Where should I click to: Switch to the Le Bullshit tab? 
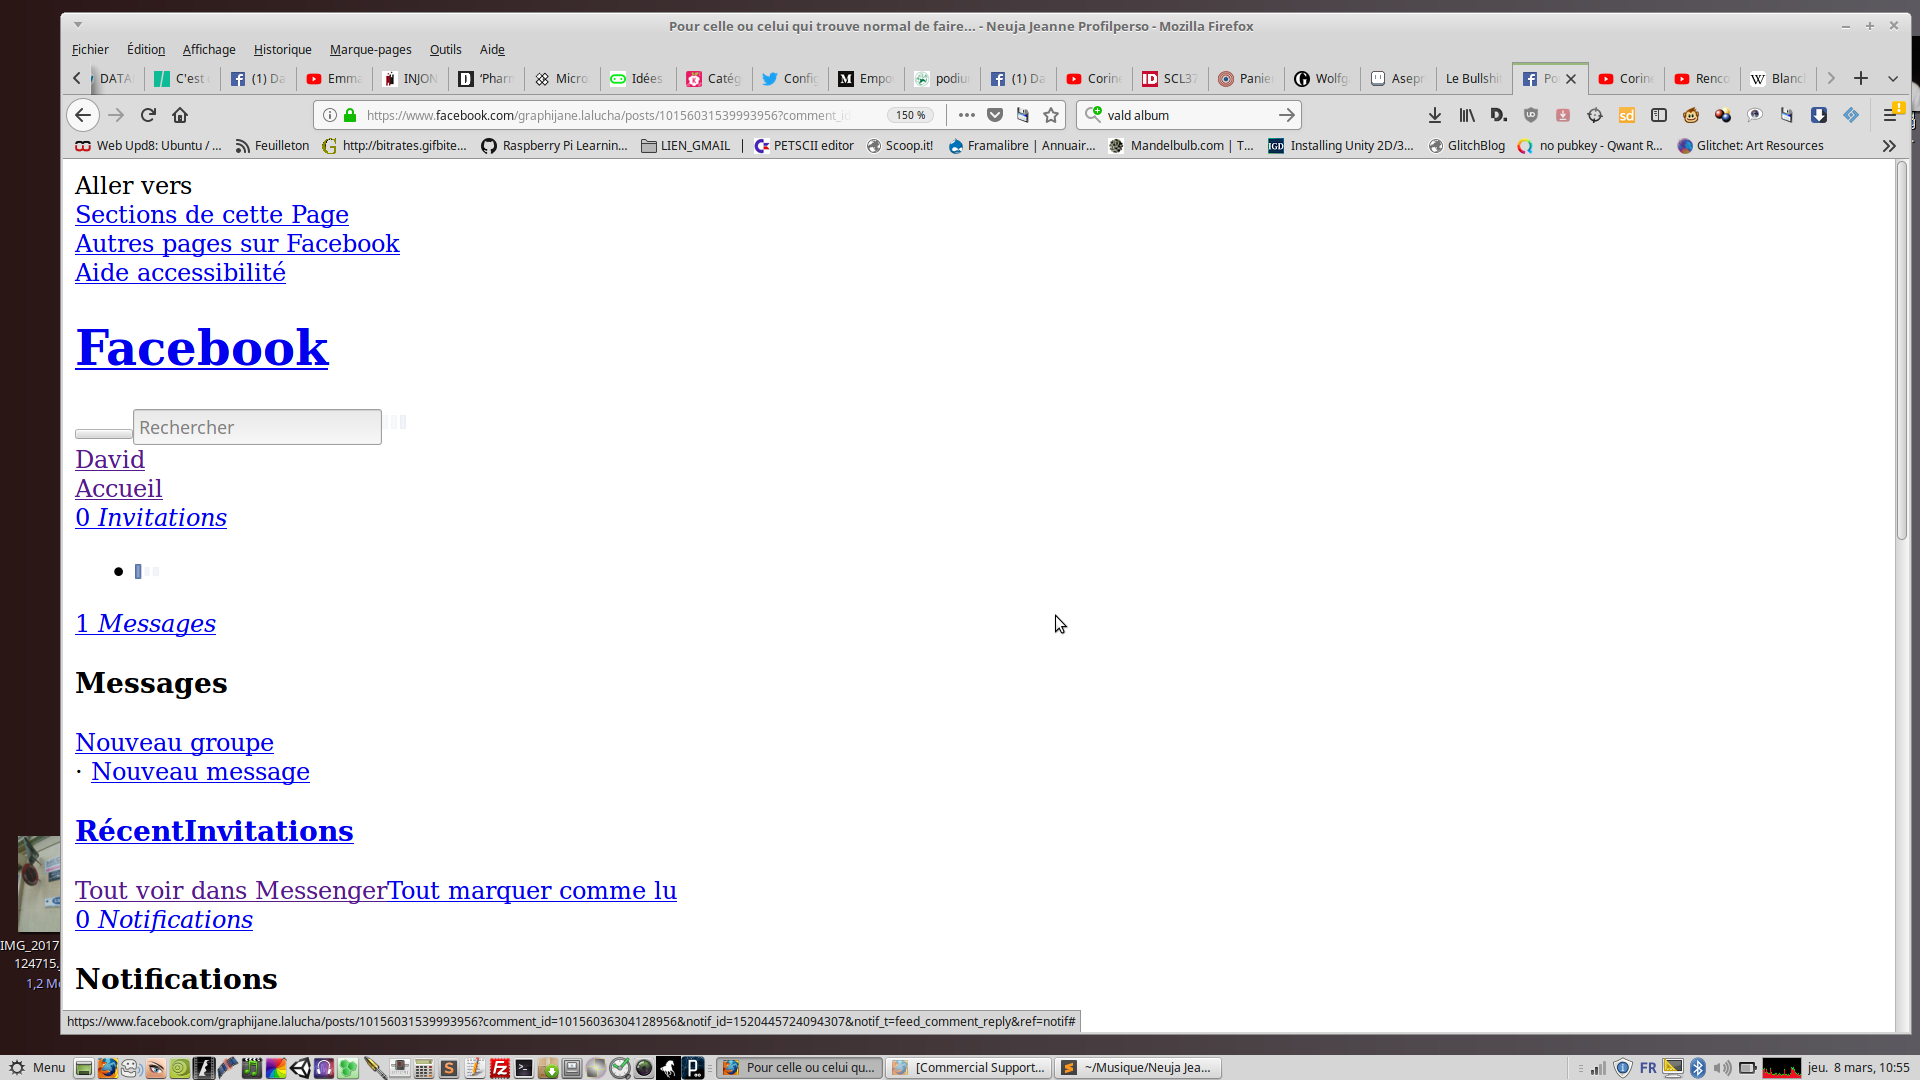point(1473,78)
